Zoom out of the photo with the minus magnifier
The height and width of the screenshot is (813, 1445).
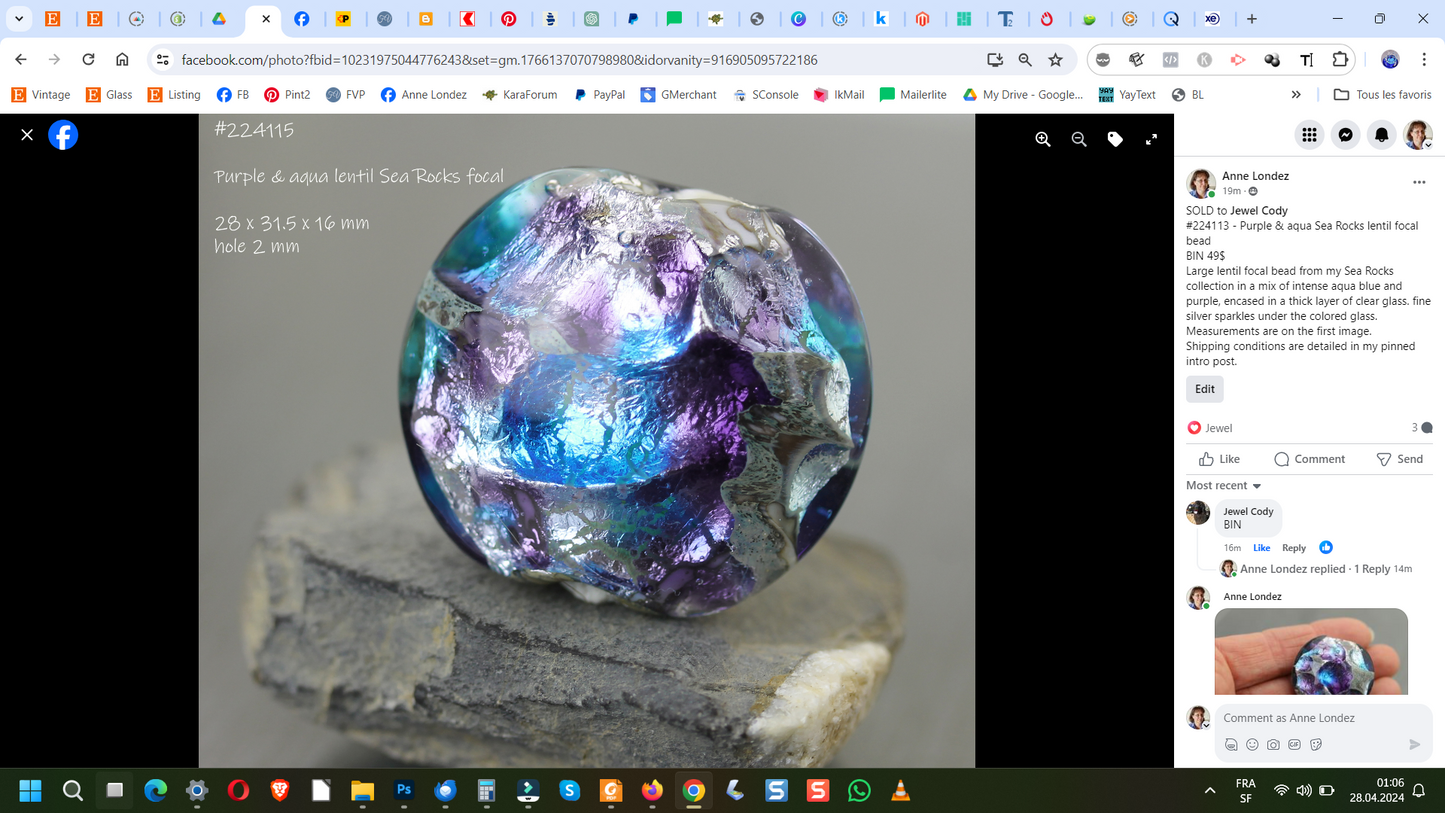pyautogui.click(x=1079, y=140)
